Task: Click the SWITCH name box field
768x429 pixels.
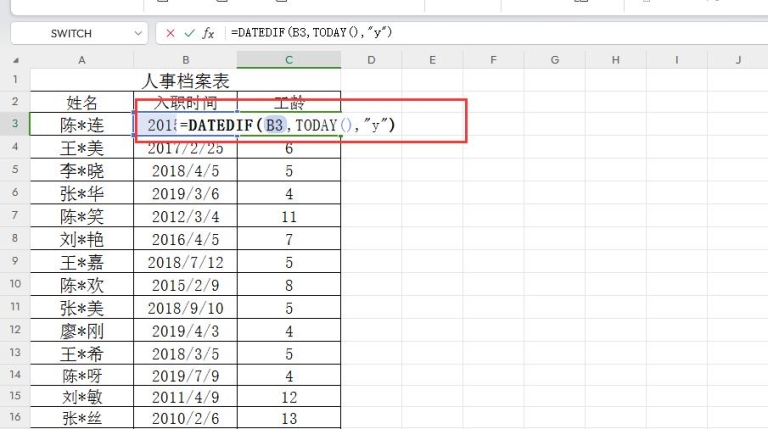Action: [70, 34]
